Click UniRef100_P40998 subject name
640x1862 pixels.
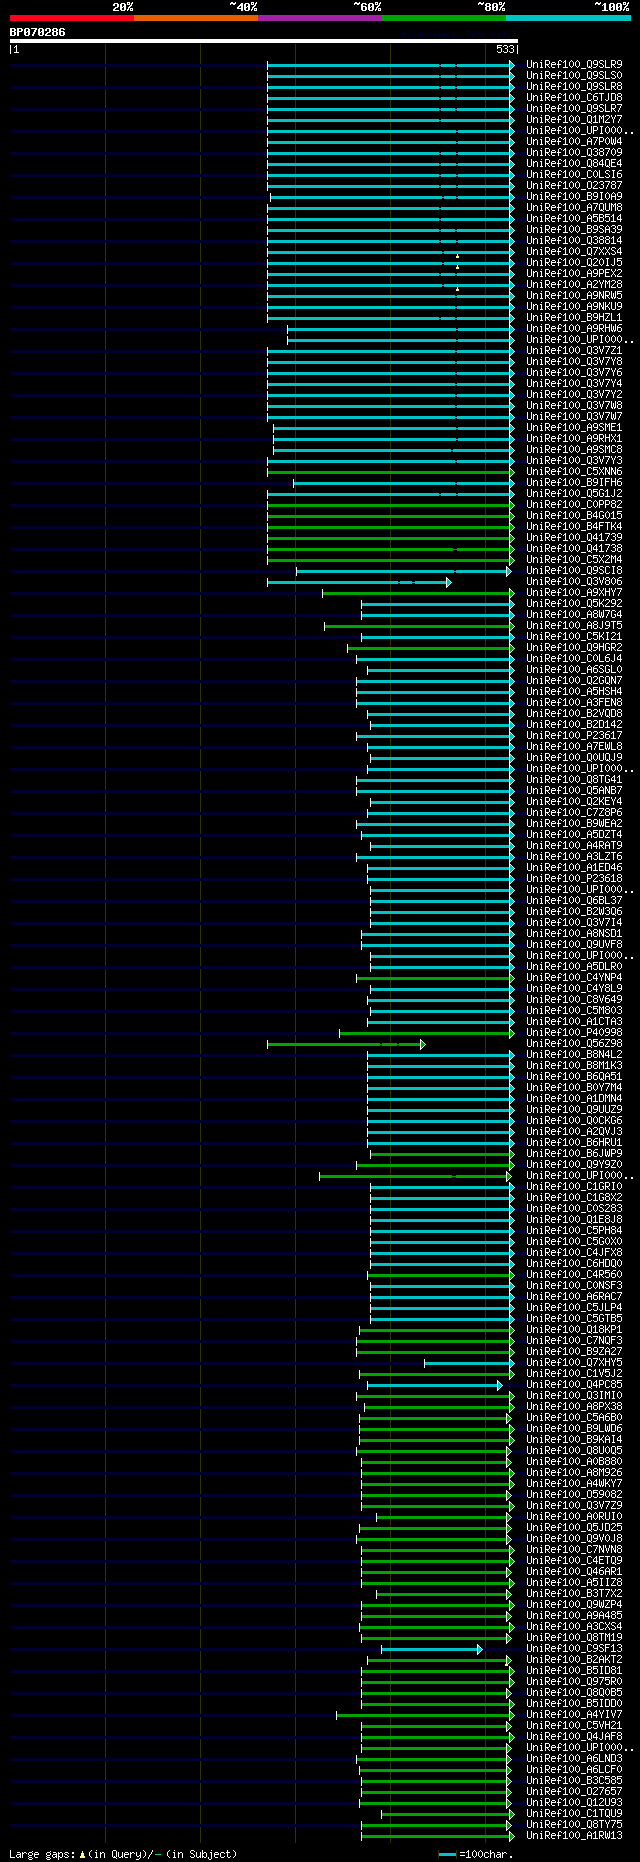click(574, 1033)
